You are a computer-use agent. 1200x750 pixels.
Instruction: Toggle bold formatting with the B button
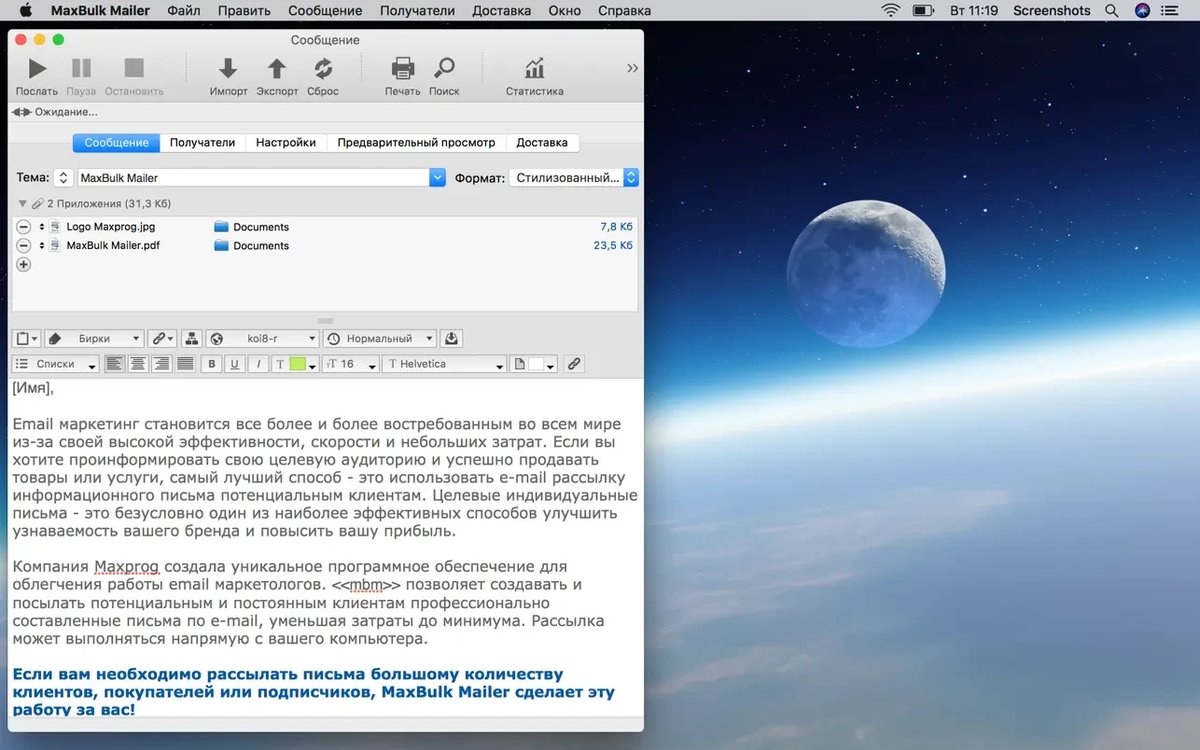tap(210, 363)
